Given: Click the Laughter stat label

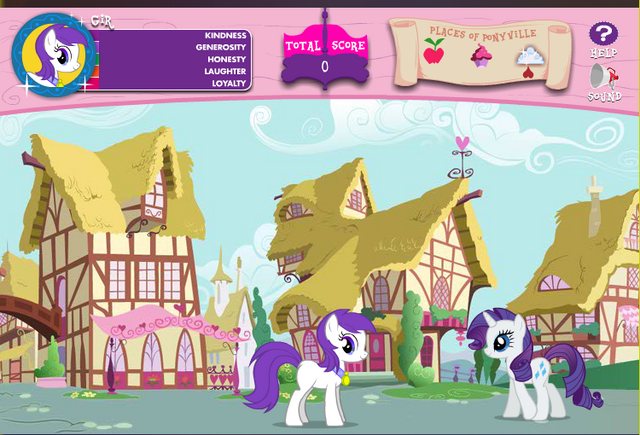Looking at the screenshot, I should point(225,71).
